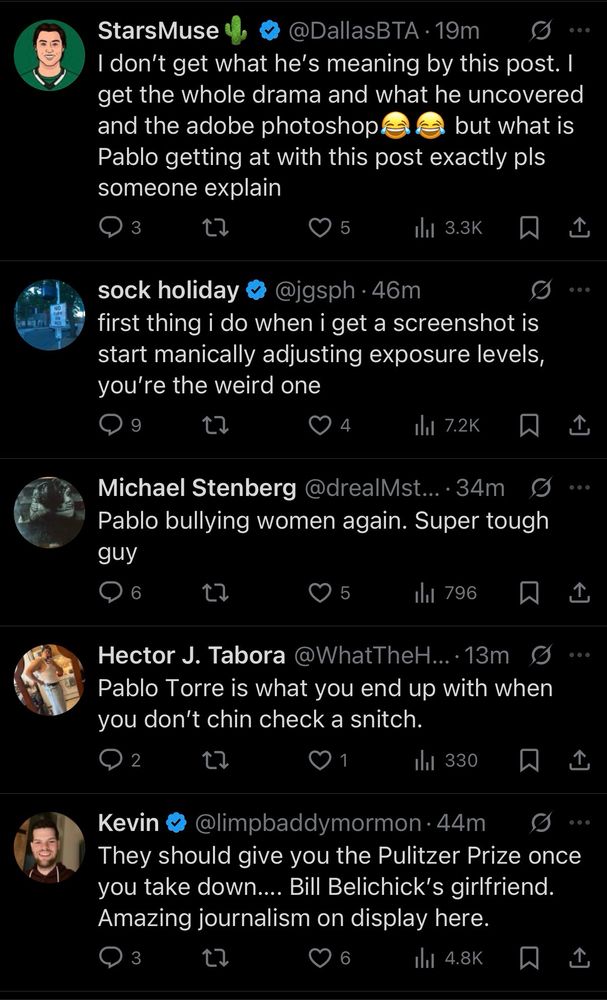Share Hector J. Tabora's tweet

click(578, 760)
